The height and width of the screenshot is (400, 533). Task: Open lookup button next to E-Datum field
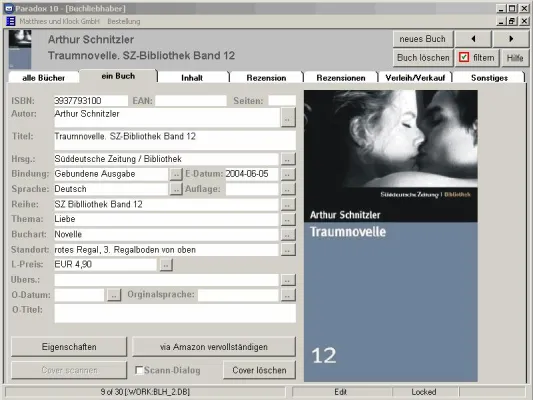288,174
